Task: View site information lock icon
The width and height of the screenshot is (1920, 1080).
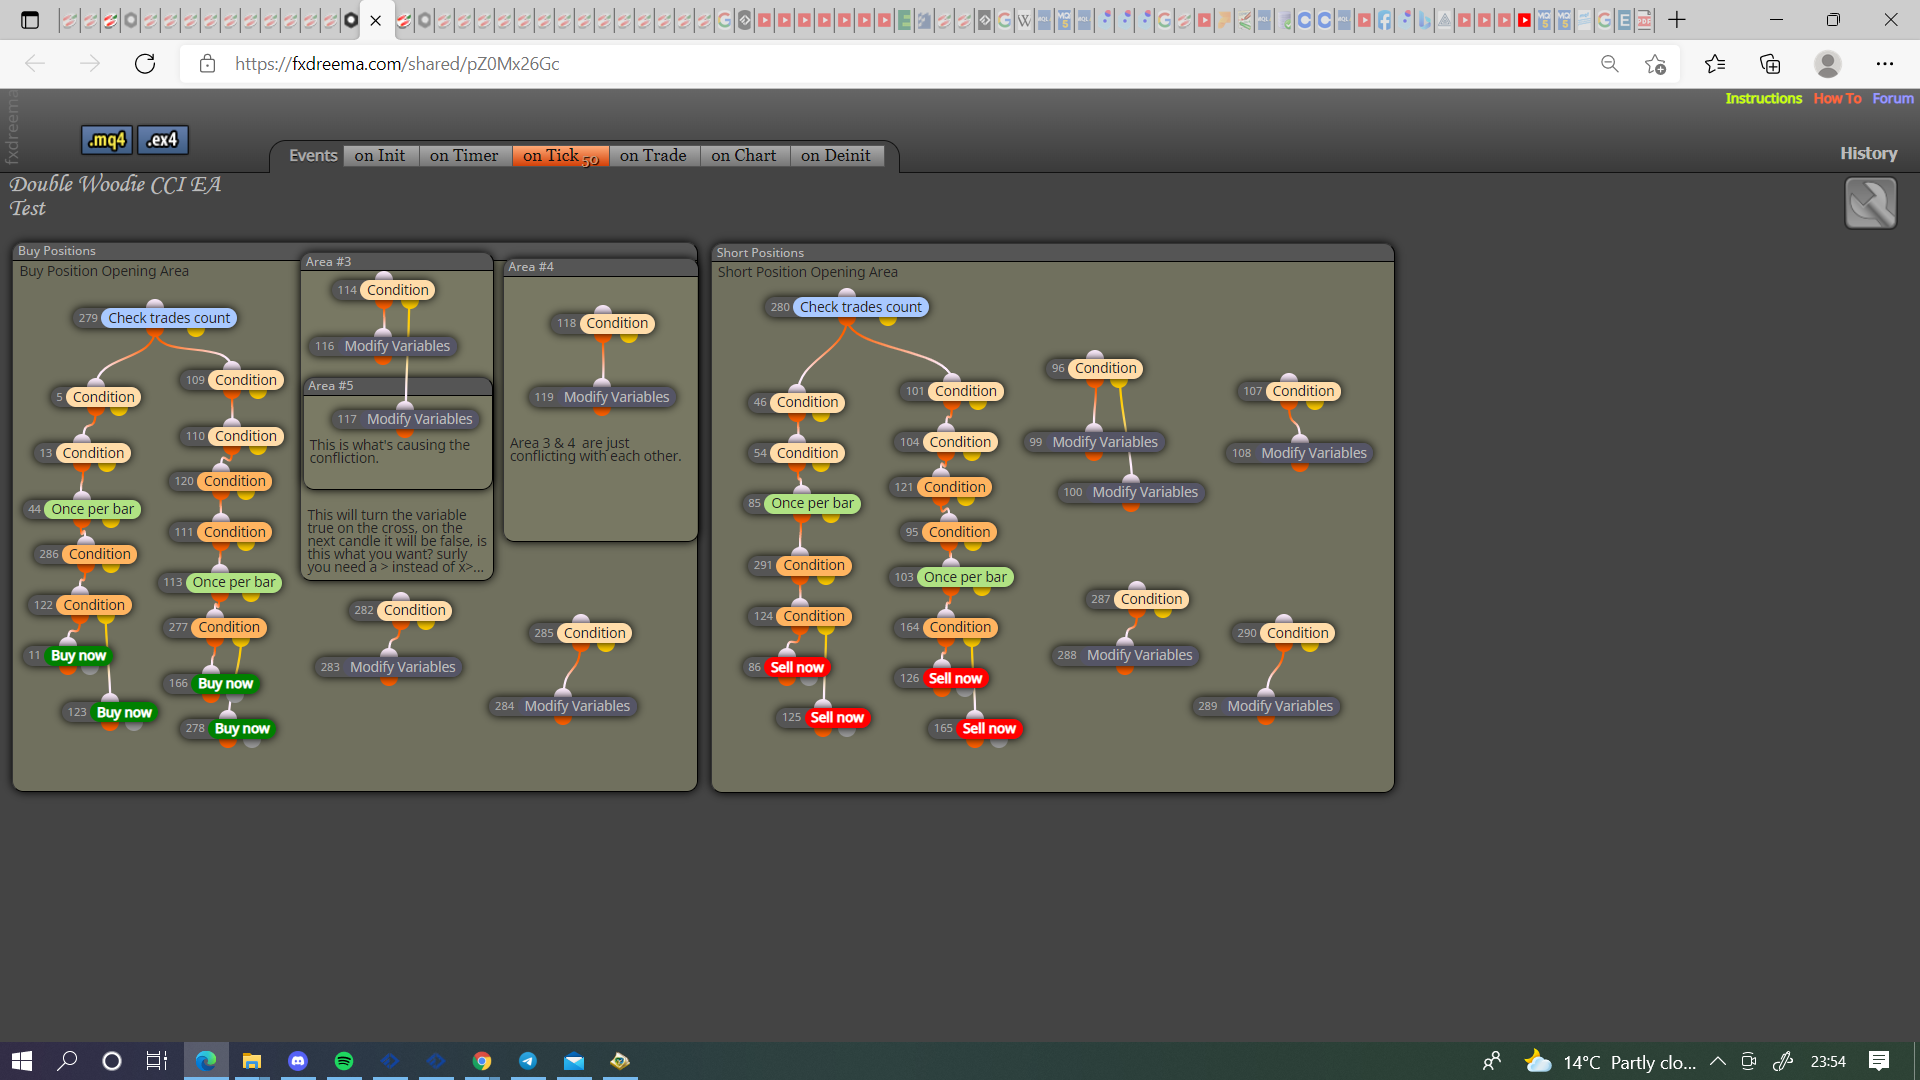Action: 207,64
